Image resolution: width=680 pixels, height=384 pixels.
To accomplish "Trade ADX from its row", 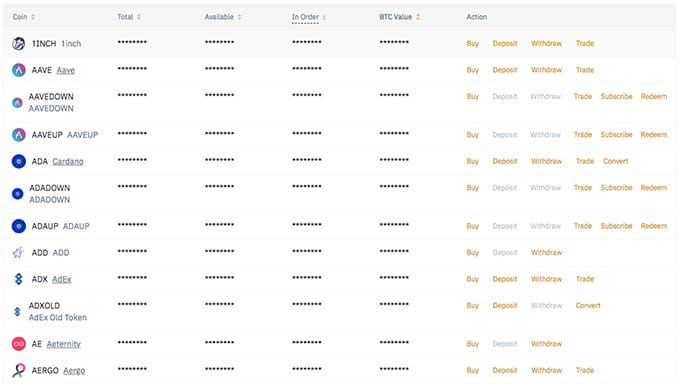I will coord(585,279).
